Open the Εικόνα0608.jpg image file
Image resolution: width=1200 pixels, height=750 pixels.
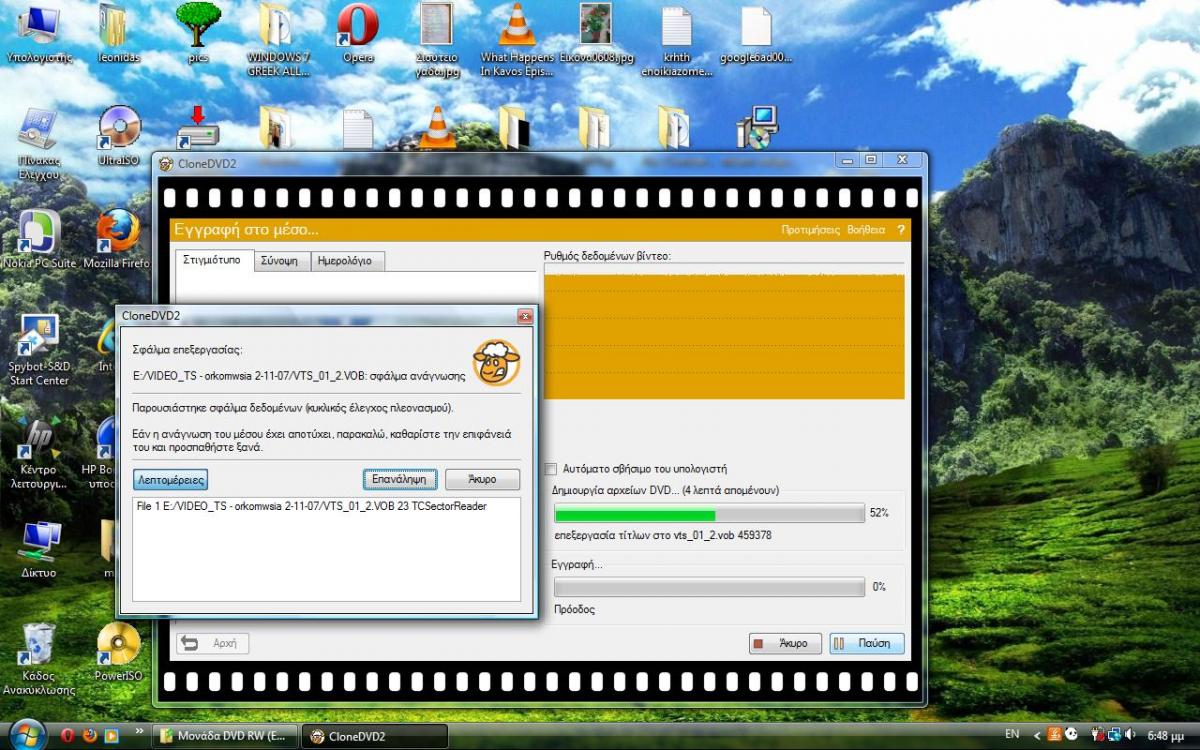(598, 33)
